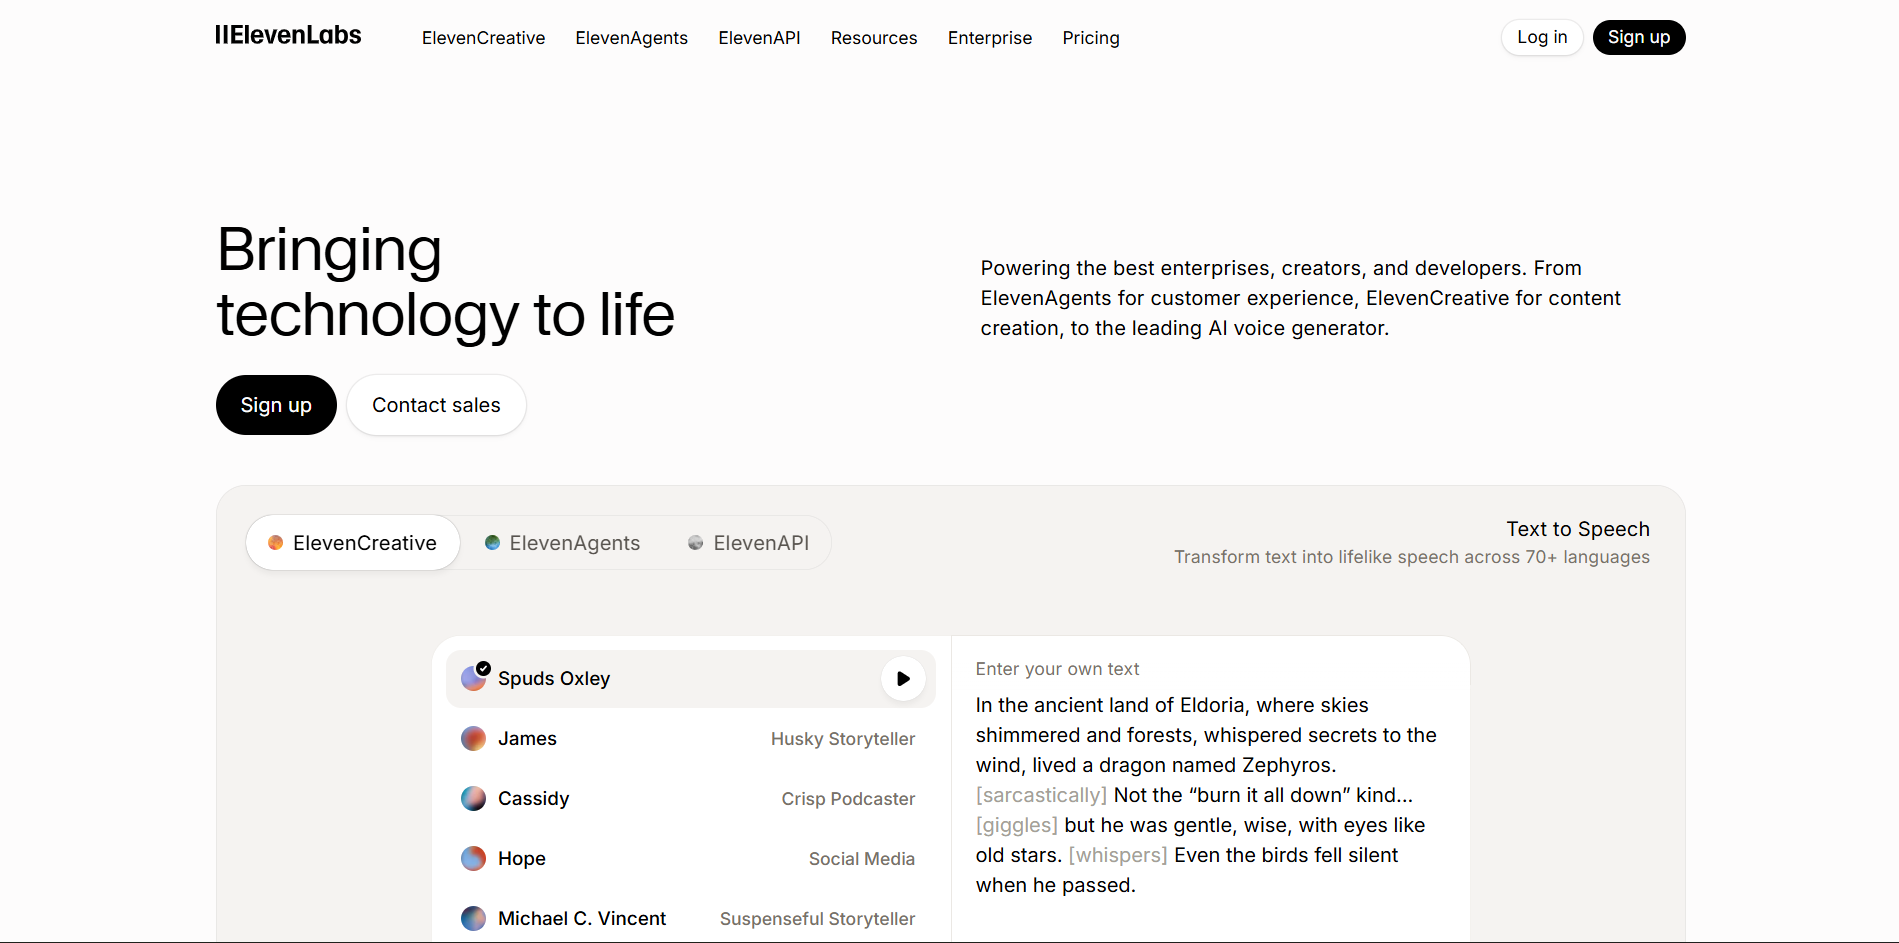
Task: Select Hope's voice avatar icon
Action: point(472,858)
